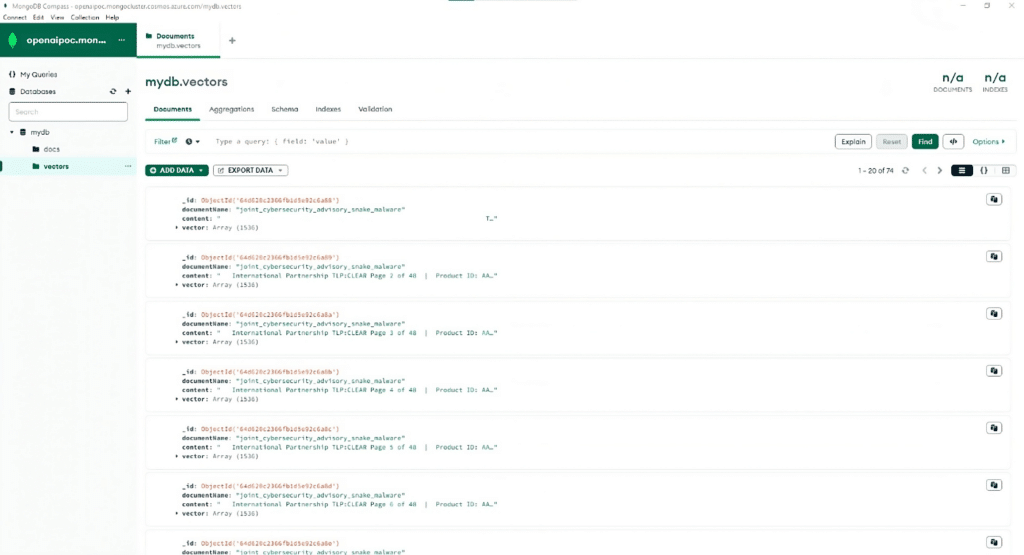Copy the document with ObjectId ending 6a8e

tap(994, 543)
